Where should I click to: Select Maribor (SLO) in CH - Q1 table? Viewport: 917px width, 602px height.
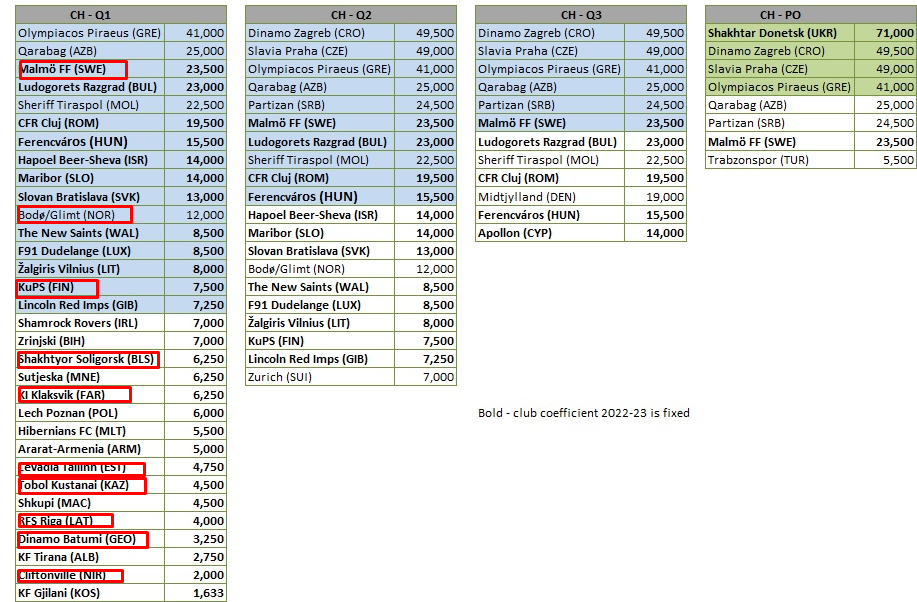click(90, 178)
